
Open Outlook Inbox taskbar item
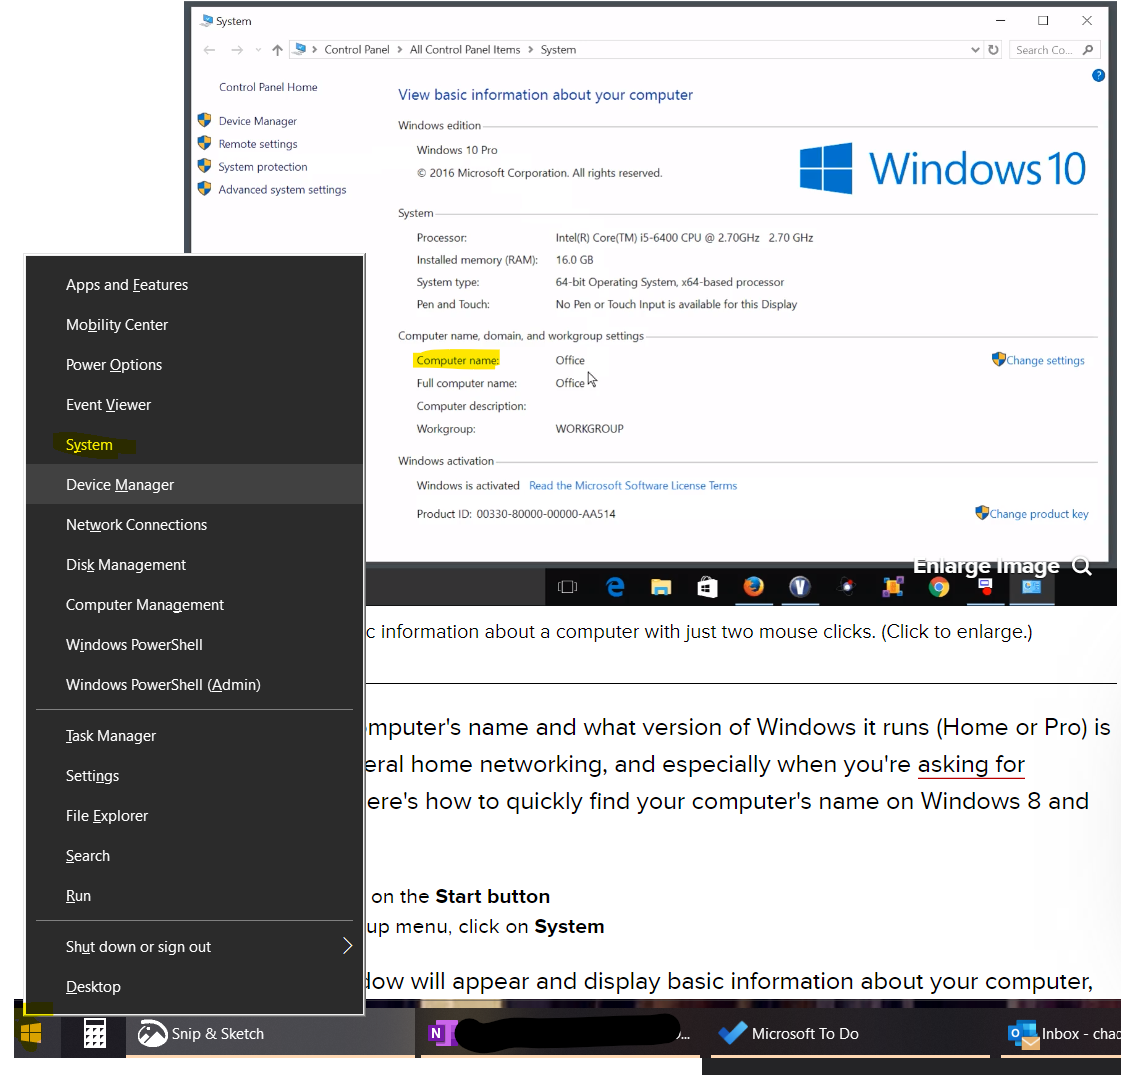click(1061, 1034)
